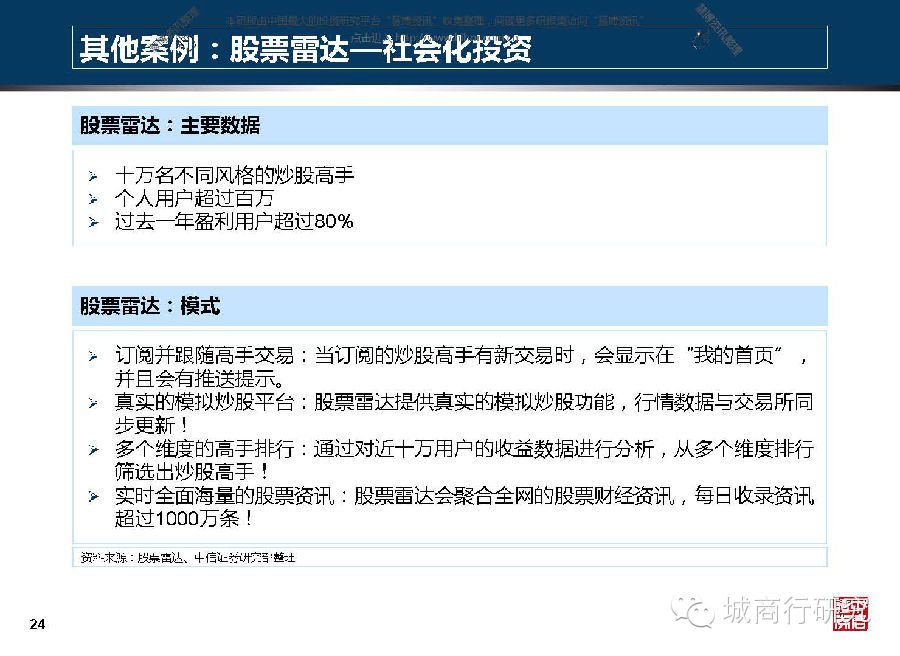900x656 pixels.
Task: Click the line 十万名不同风格的炒股高手
Action: point(234,175)
